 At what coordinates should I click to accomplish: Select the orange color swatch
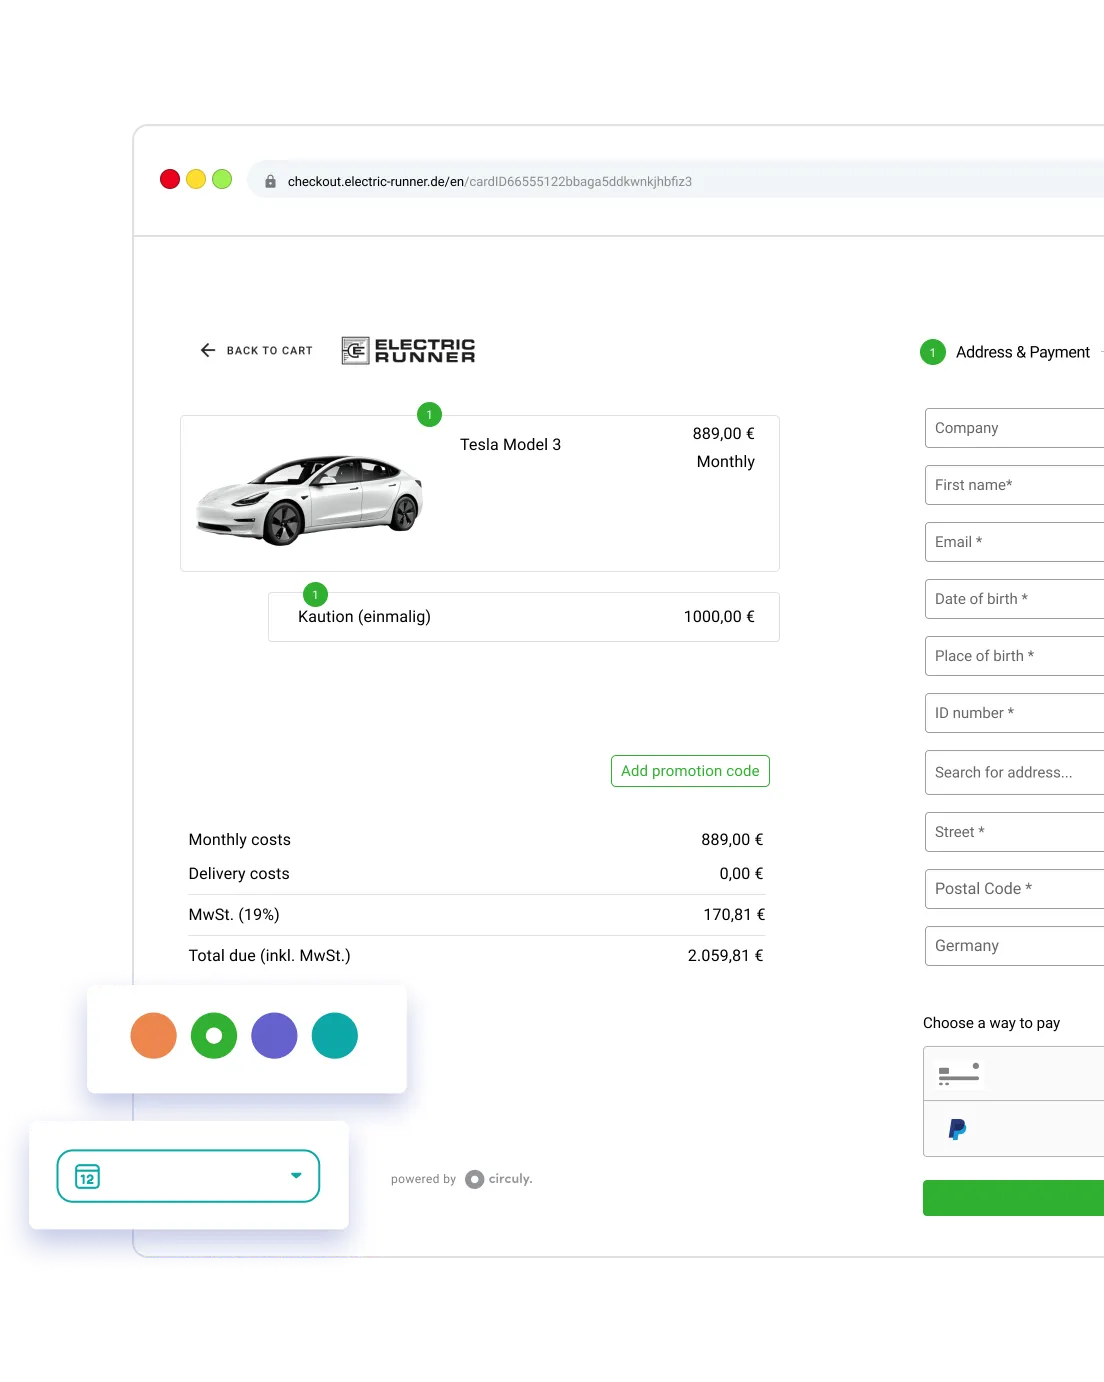[154, 1036]
